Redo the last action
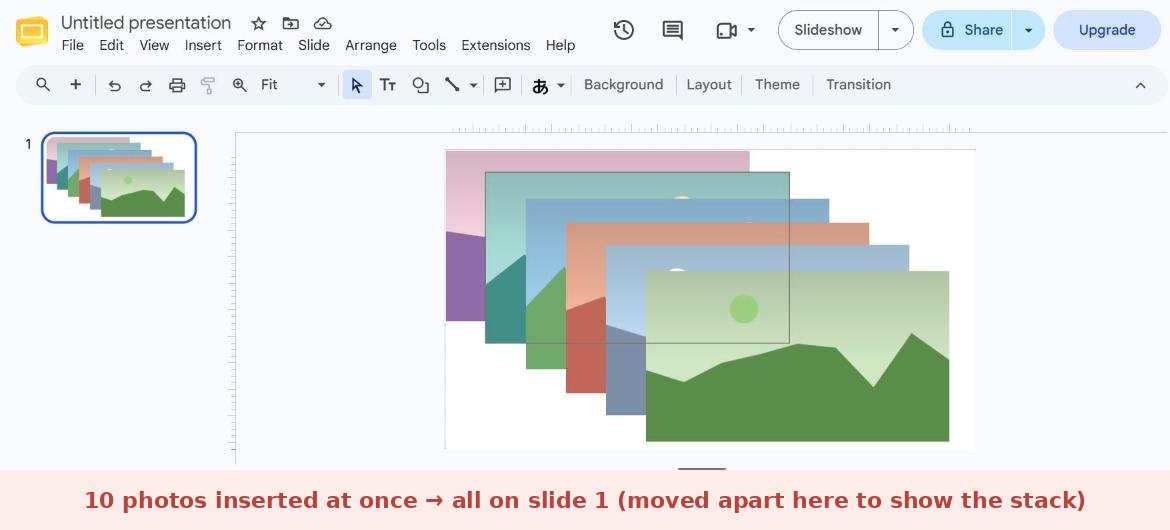1170x530 pixels. 146,85
